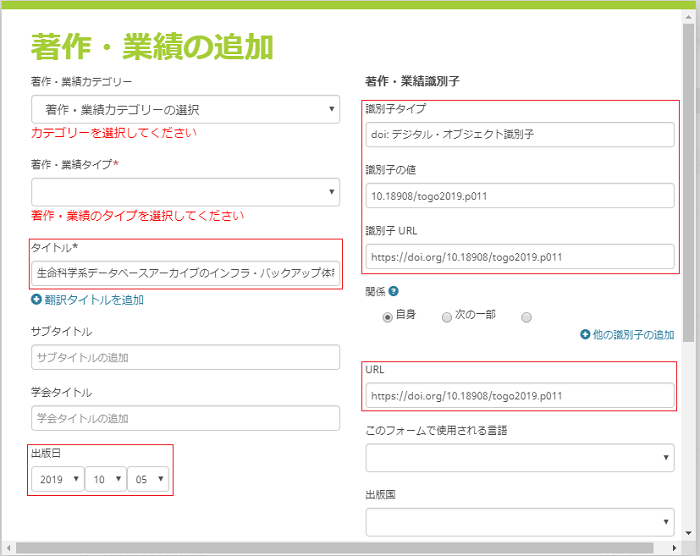The image size is (700, 556).
Task: Select the 自身 relationship radio button
Action: [387, 316]
